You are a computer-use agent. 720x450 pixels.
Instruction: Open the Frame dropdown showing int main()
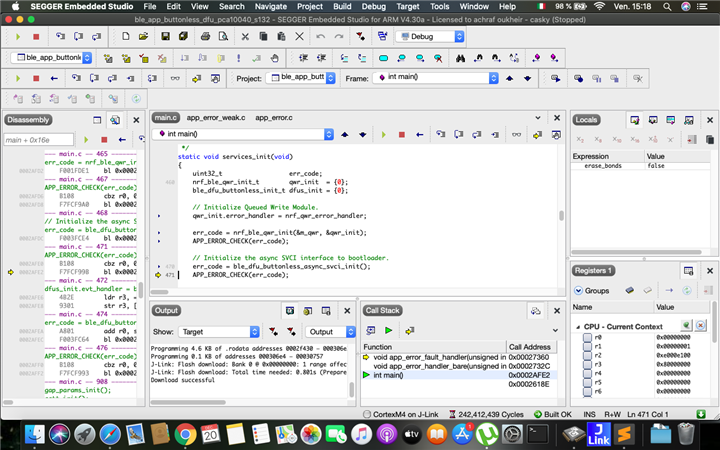[436, 78]
